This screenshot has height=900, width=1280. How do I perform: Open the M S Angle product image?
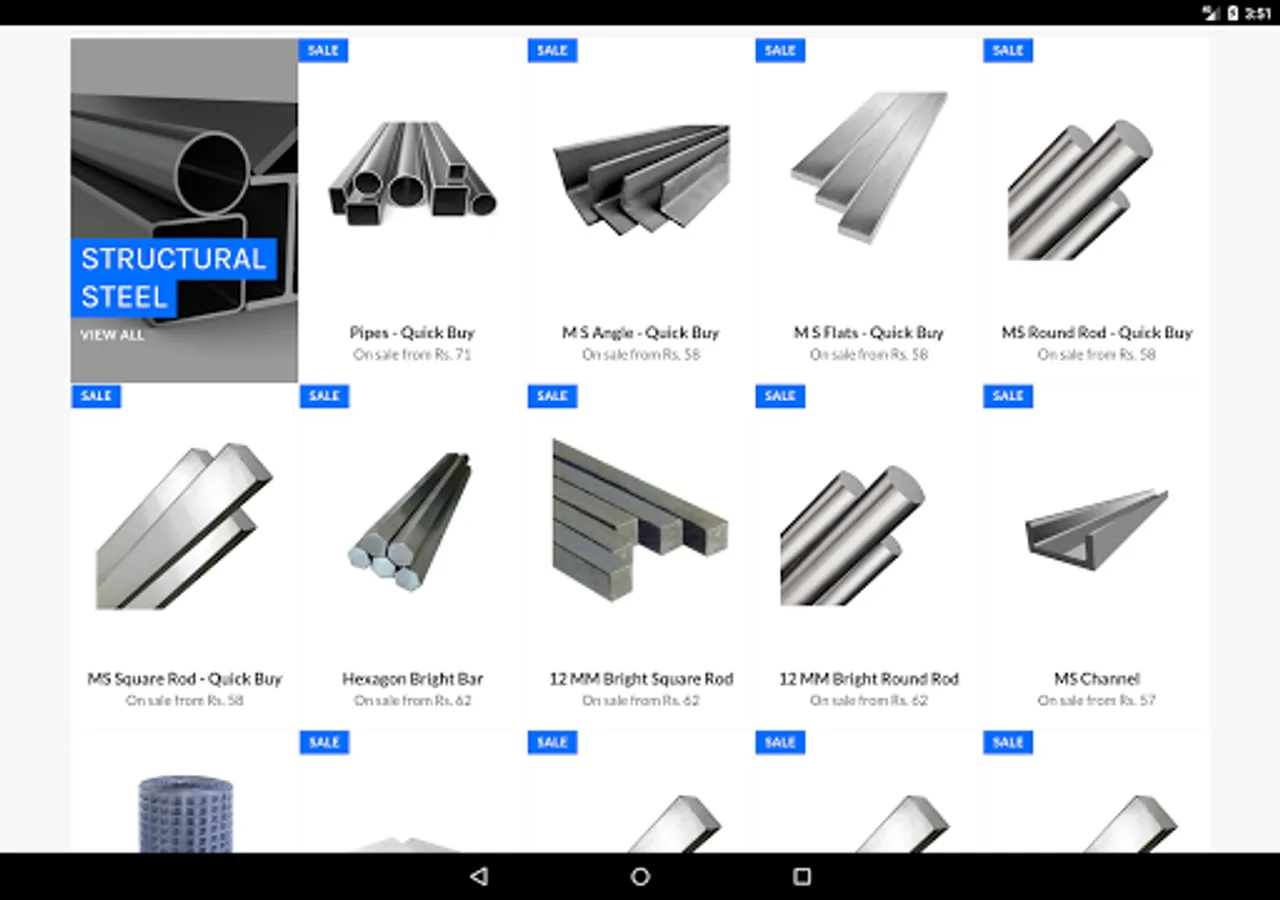[641, 179]
